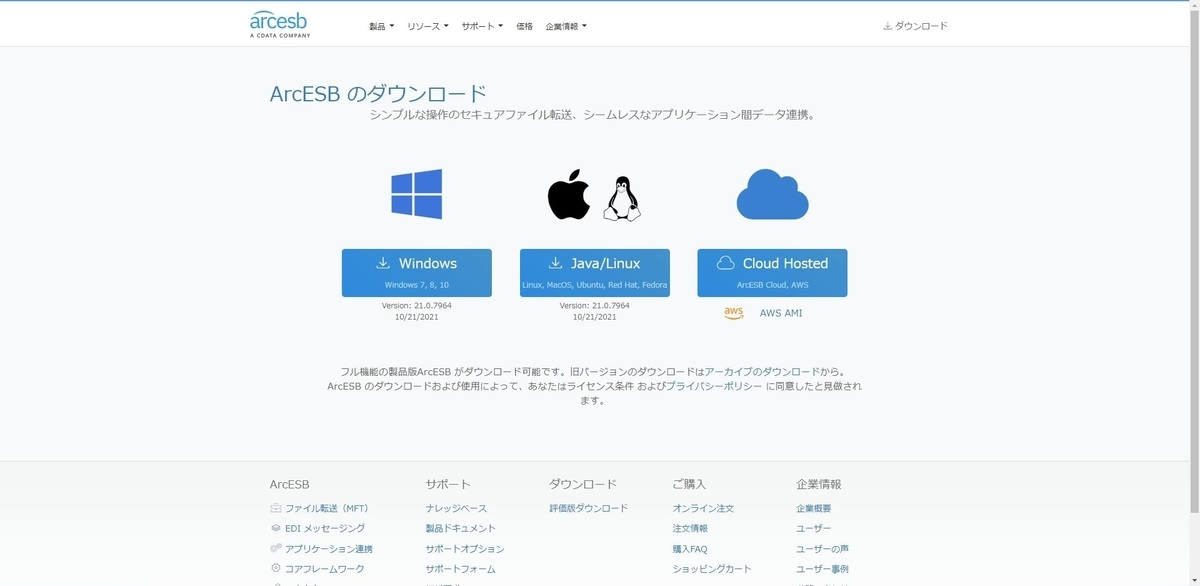The height and width of the screenshot is (586, 1200).
Task: Click the core framework footer icon
Action: (x=276, y=569)
